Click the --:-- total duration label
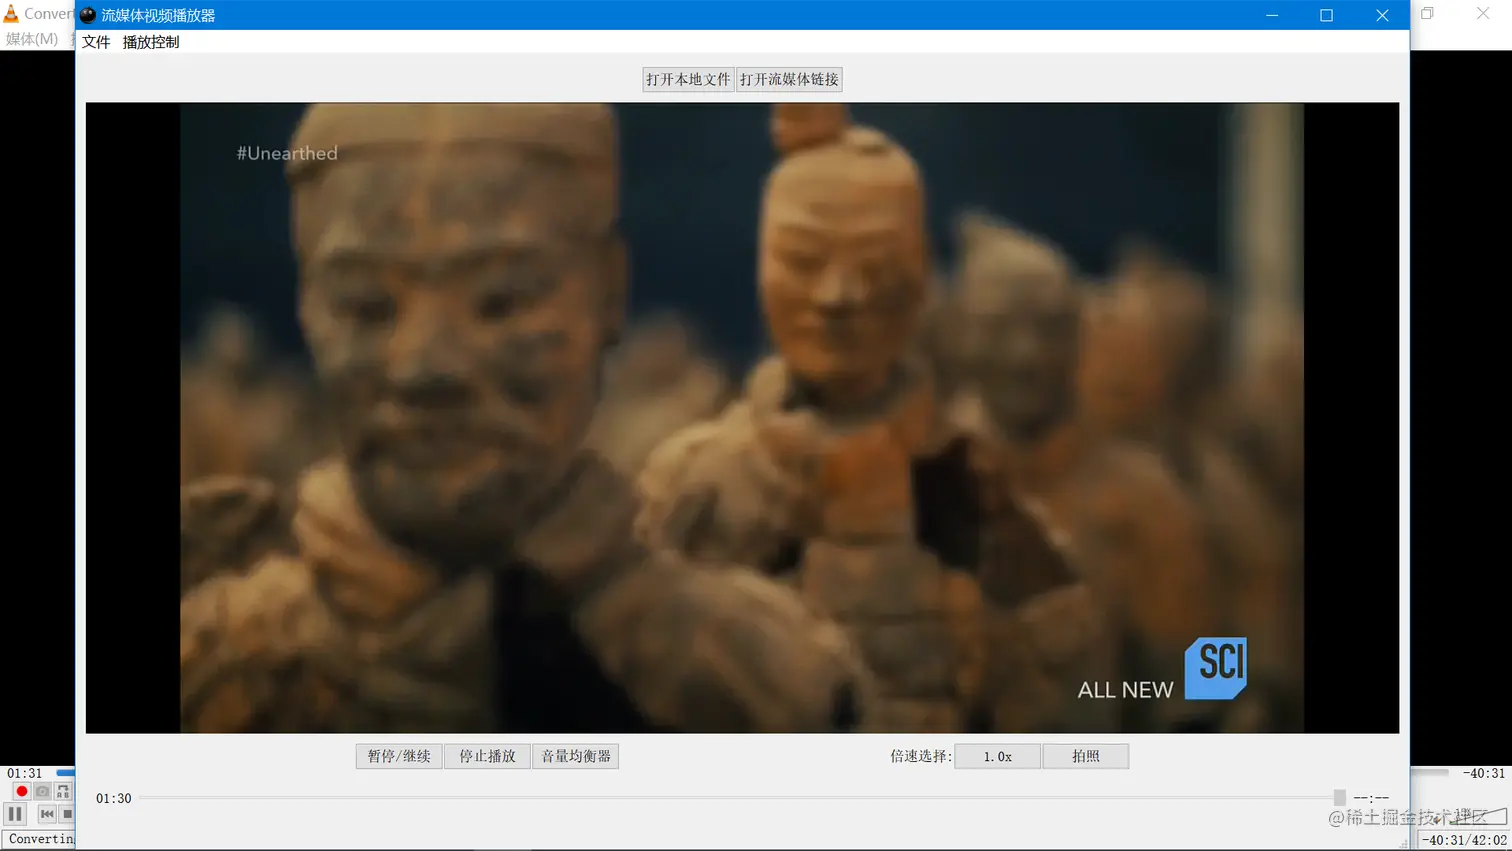 coord(1371,798)
